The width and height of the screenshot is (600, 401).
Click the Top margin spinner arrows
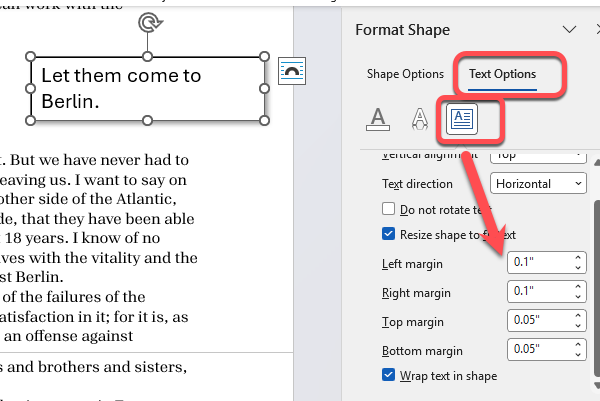(x=577, y=322)
